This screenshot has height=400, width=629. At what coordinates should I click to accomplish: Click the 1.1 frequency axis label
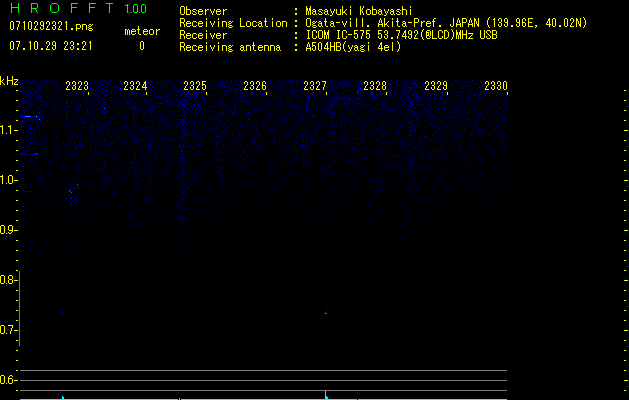coord(8,130)
